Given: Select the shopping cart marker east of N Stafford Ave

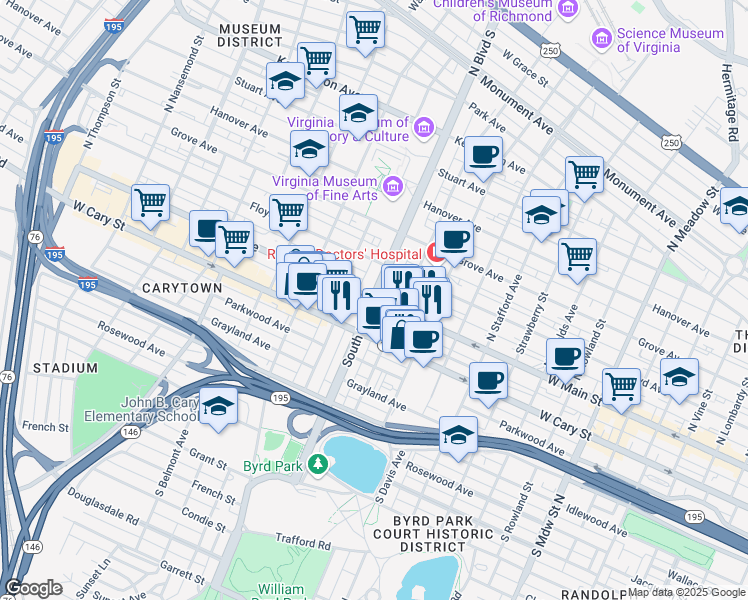Looking at the screenshot, I should (577, 258).
